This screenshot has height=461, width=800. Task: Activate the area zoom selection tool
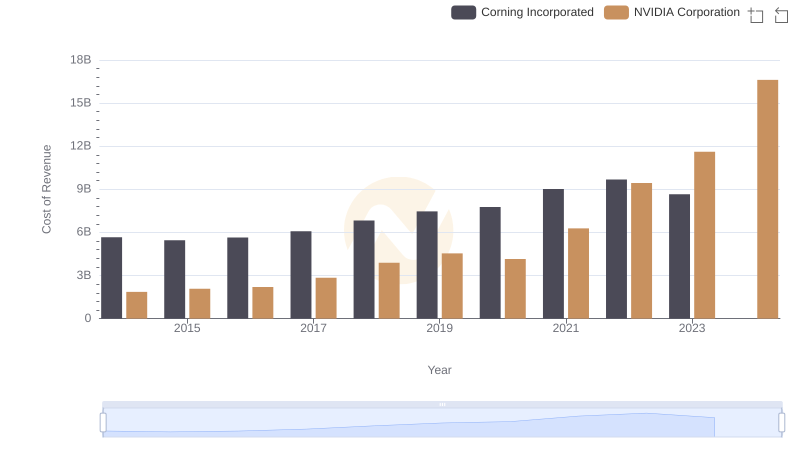coord(756,14)
